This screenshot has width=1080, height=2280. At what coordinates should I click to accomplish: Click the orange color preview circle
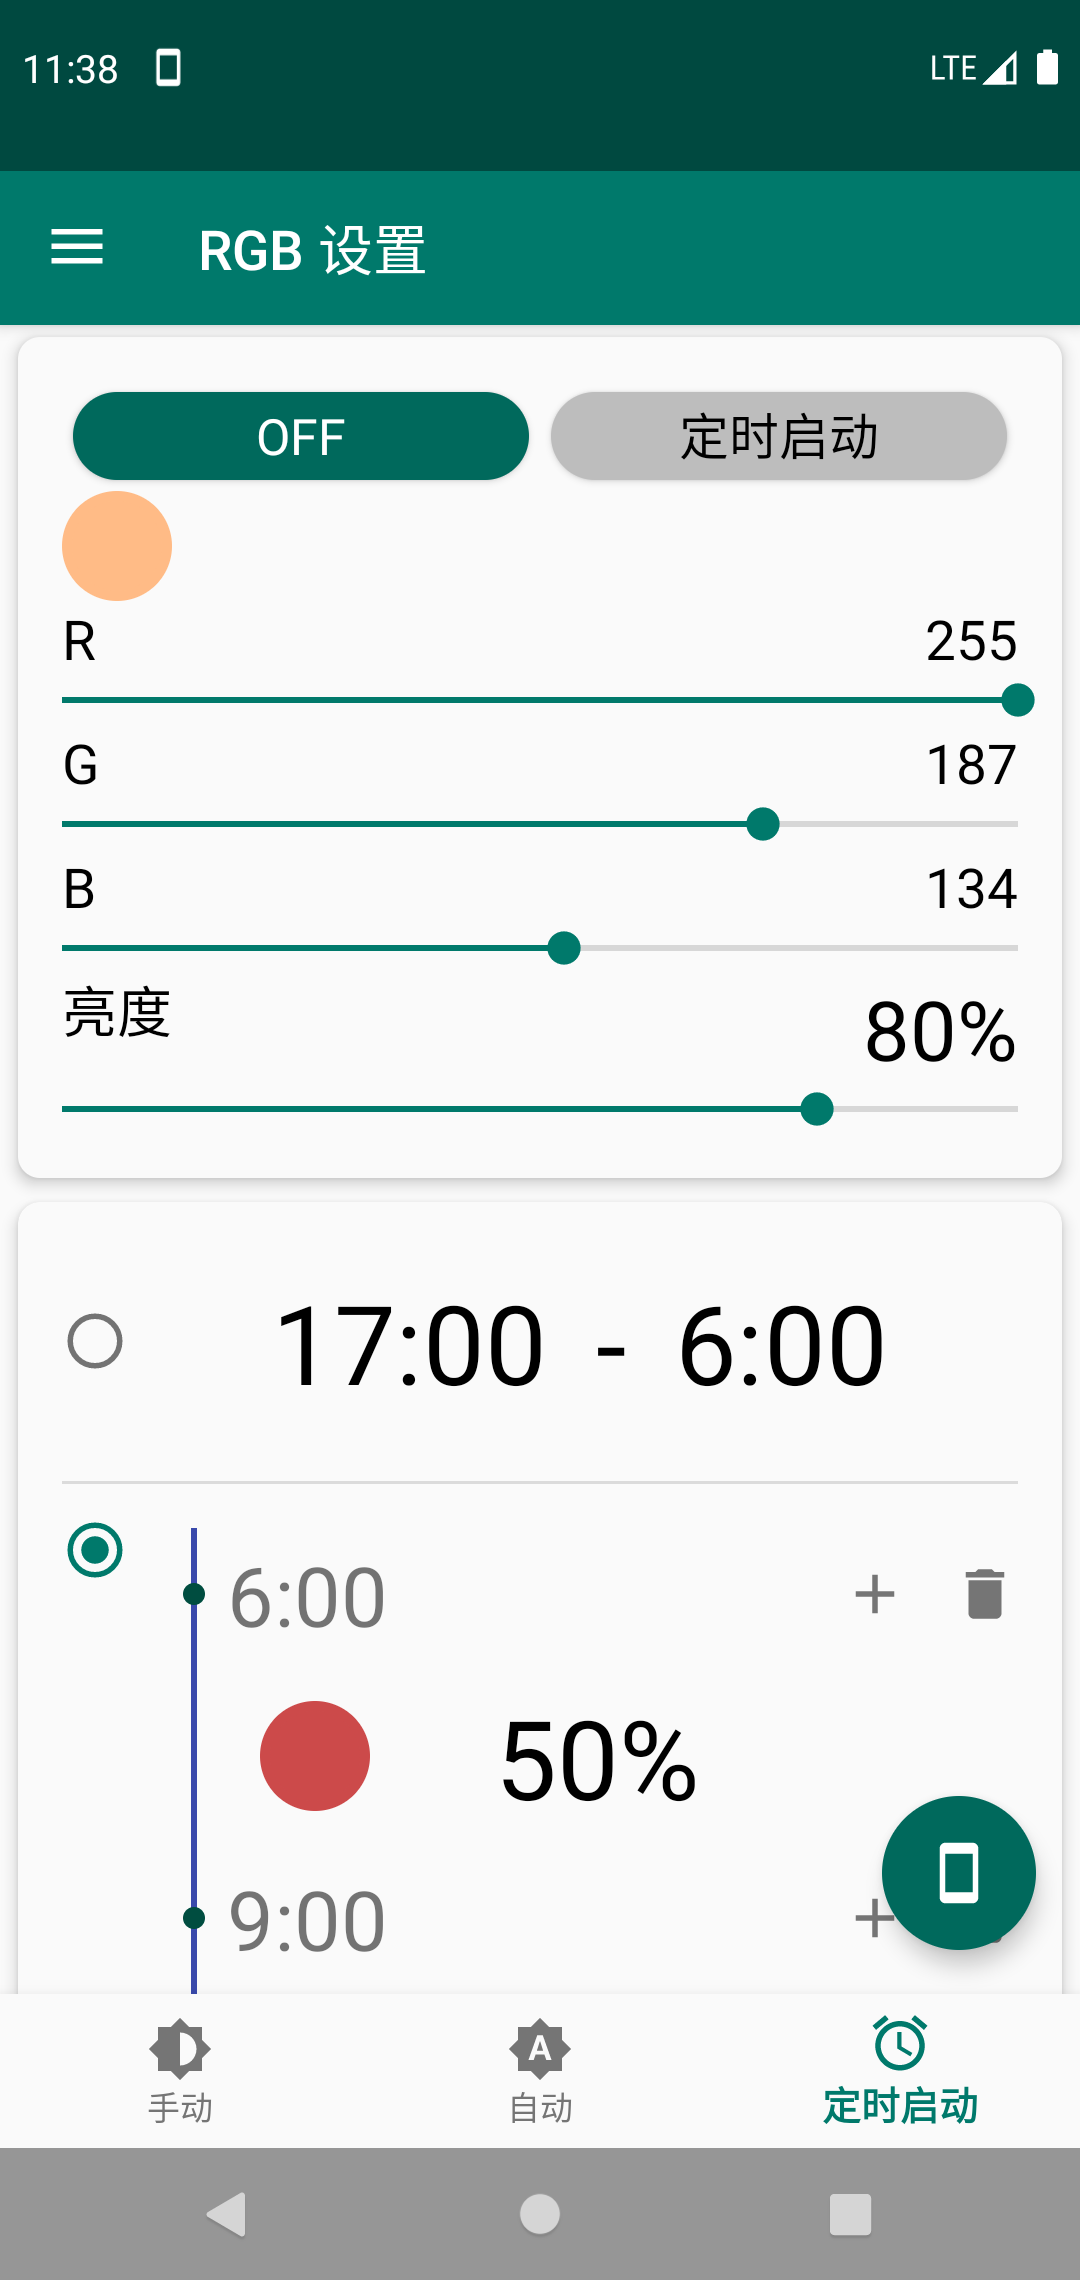pyautogui.click(x=117, y=546)
